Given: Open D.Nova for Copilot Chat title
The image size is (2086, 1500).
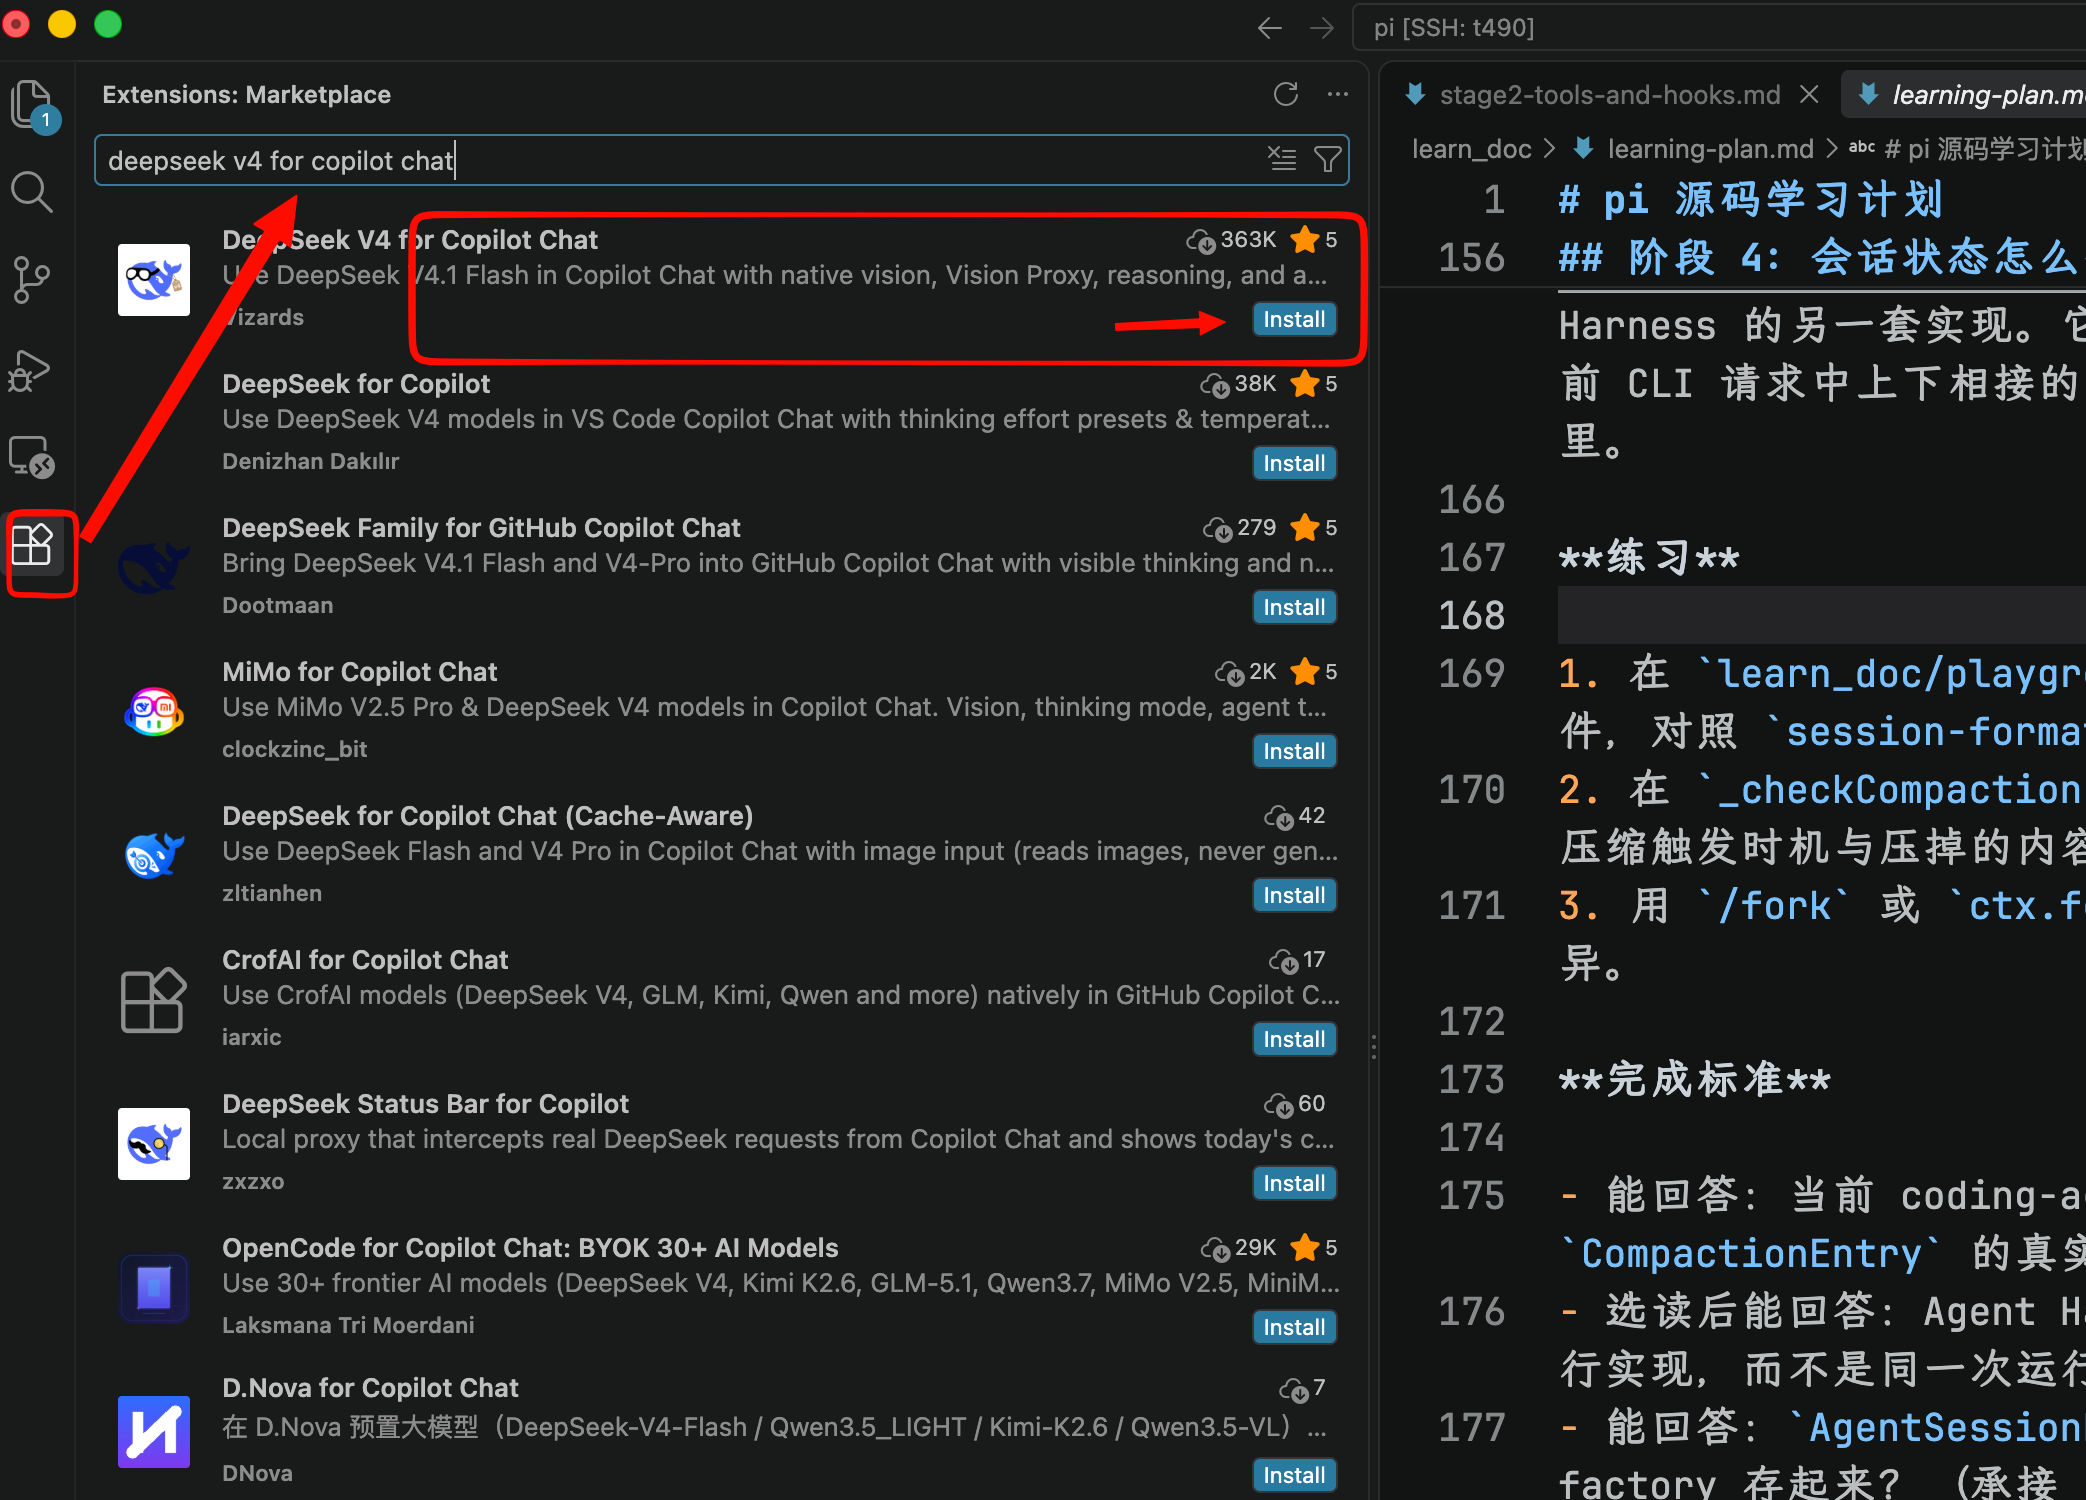Looking at the screenshot, I should [370, 1388].
